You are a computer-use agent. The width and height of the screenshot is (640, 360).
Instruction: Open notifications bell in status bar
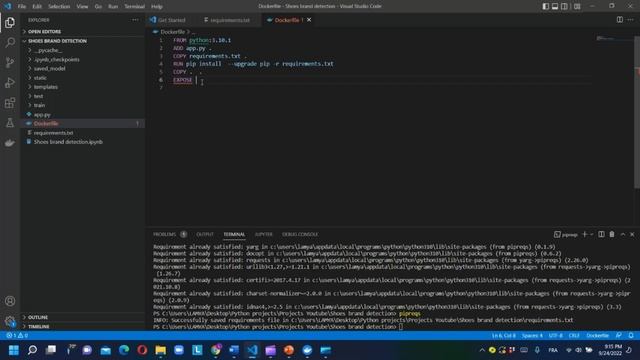tap(631, 336)
